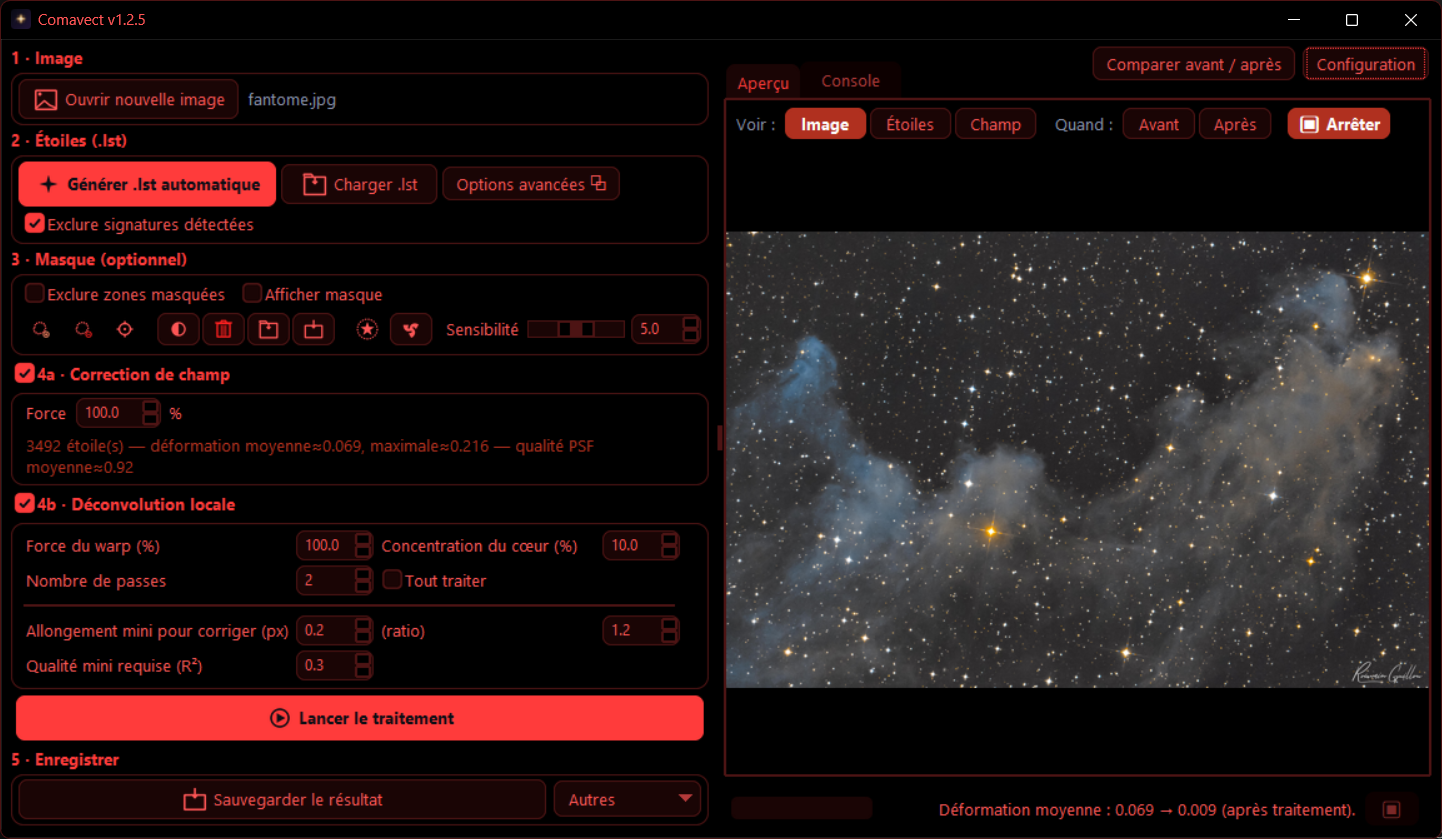Click the Sensibilité slider
The image size is (1442, 839).
(576, 329)
